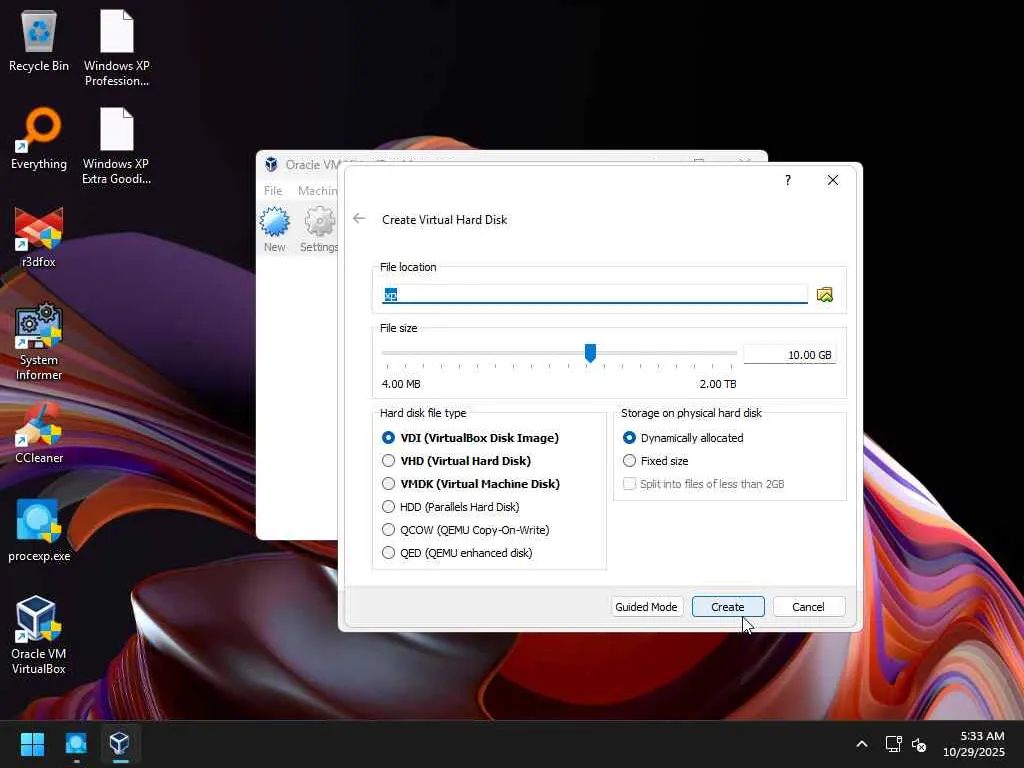Open the file location browse folder icon
Image resolution: width=1024 pixels, height=768 pixels.
tap(824, 295)
